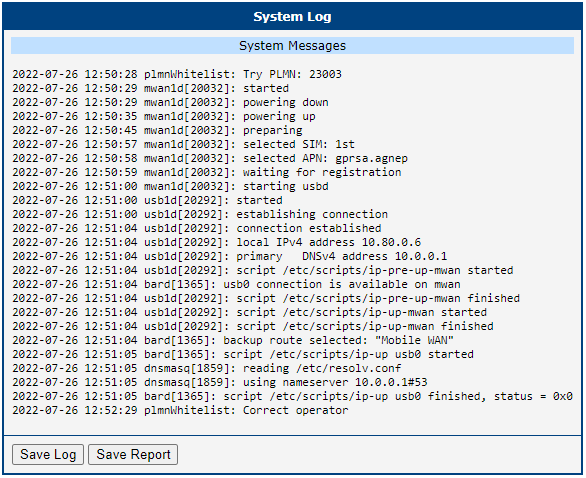
Task: Select the 'plmnWhitelist: Correct operator' line
Action: pyautogui.click(x=180, y=410)
